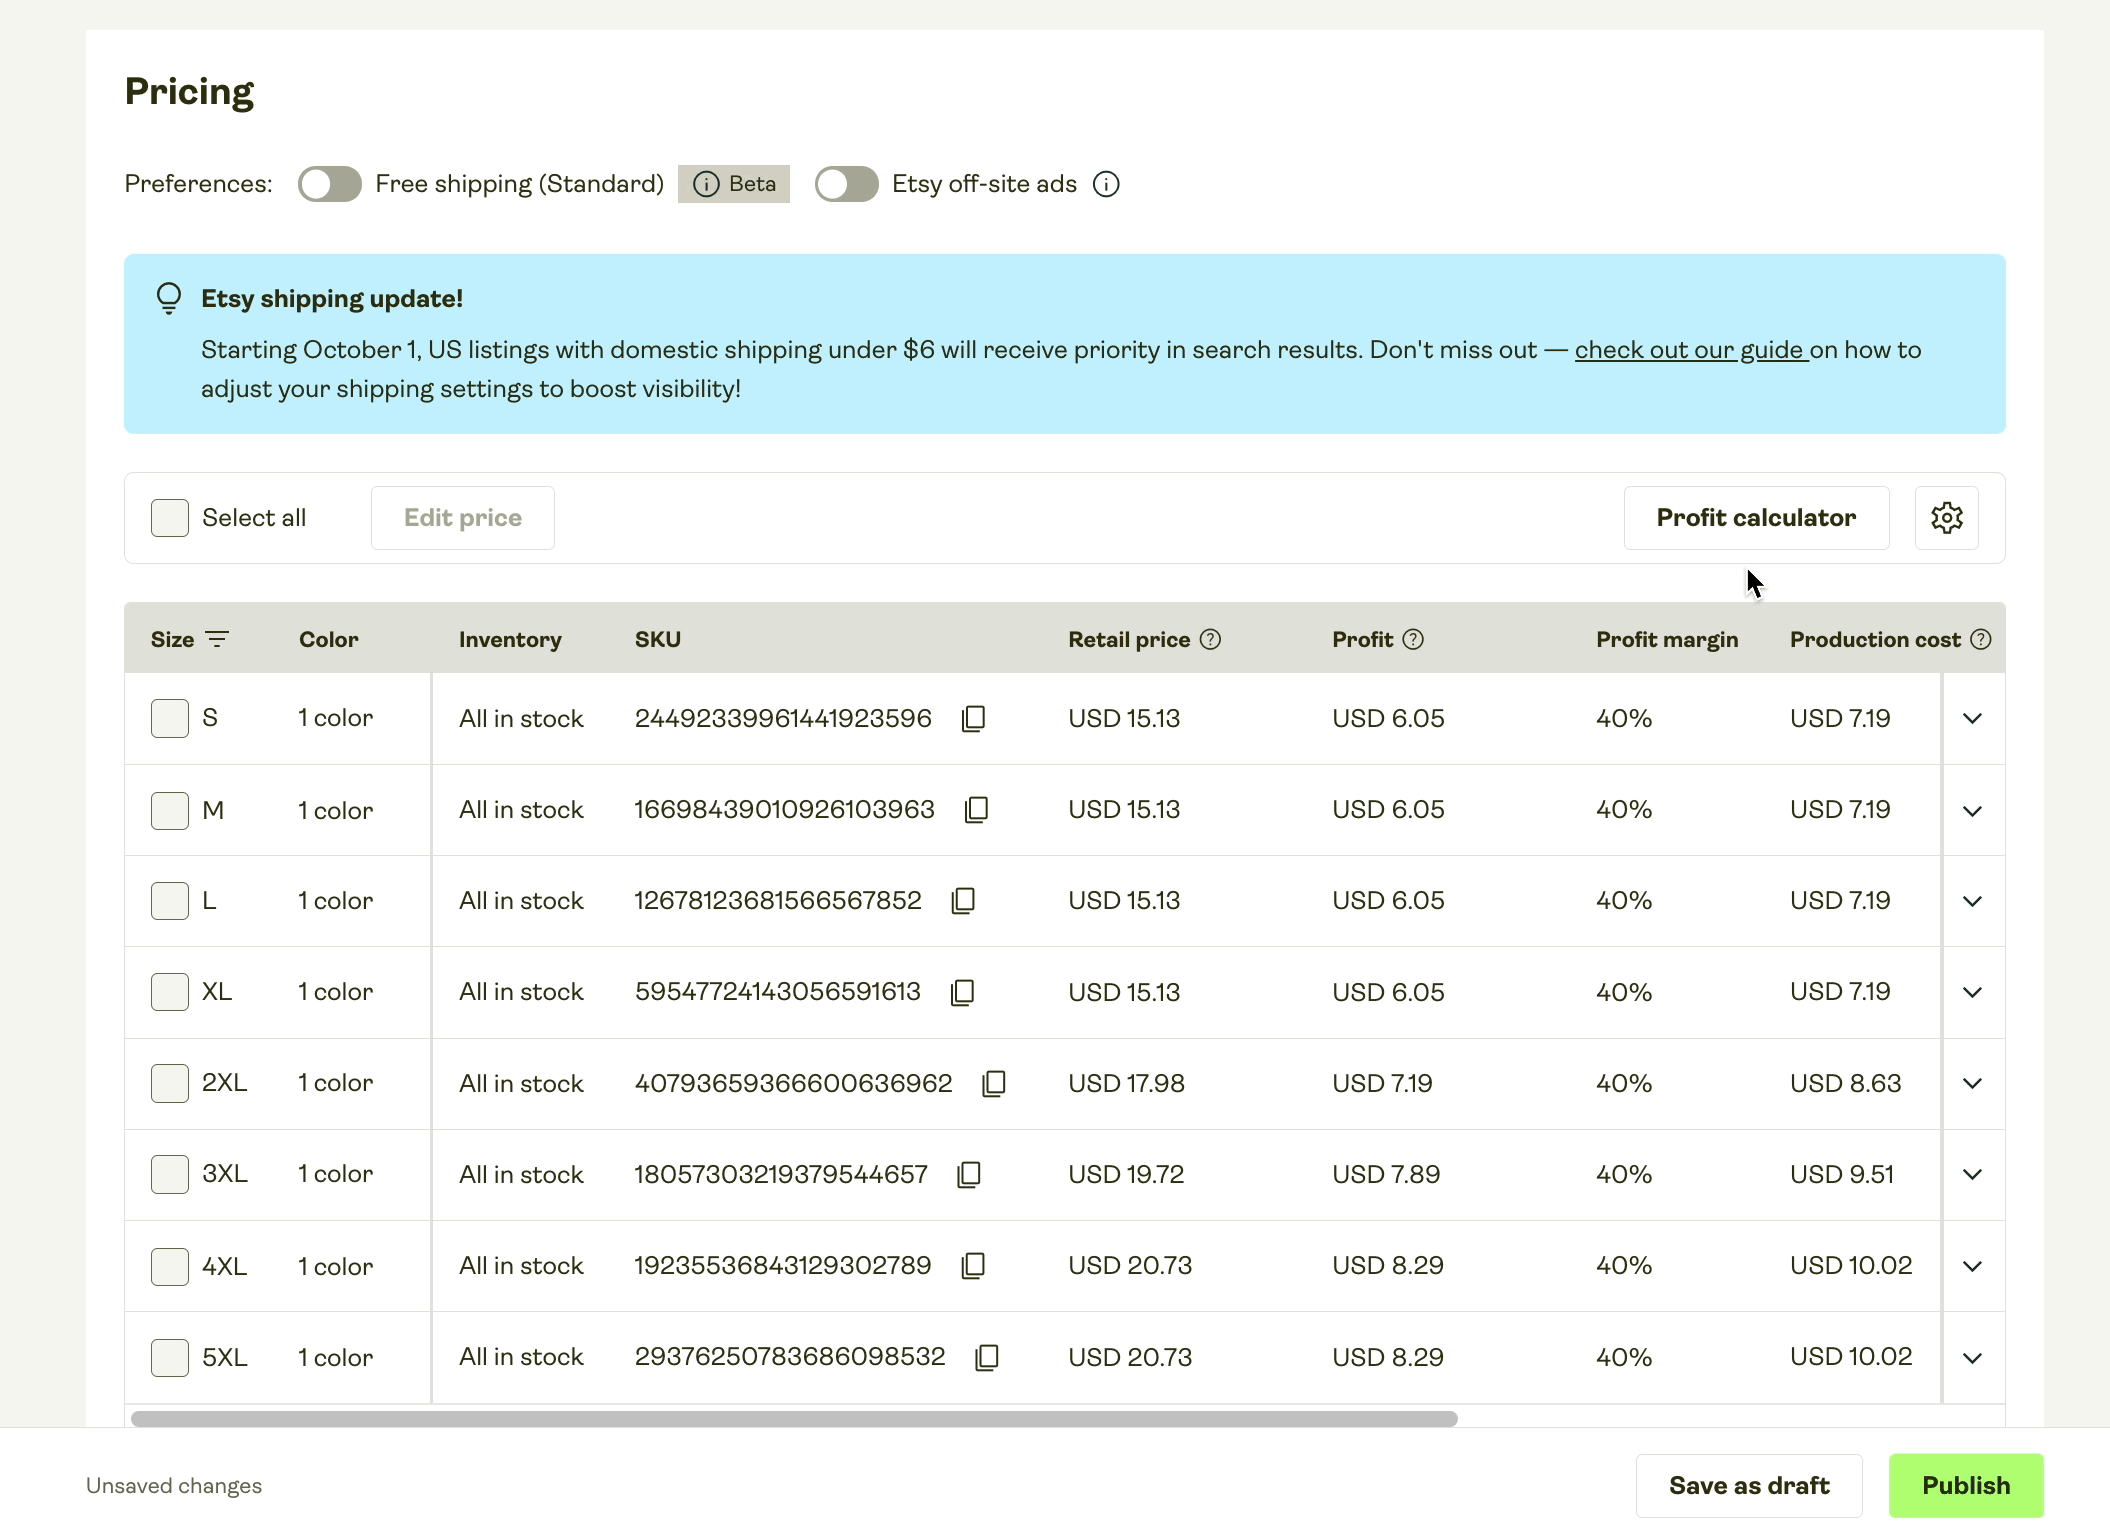Open the Profit calculator
Screen dimensions: 2110x1532
[1756, 518]
